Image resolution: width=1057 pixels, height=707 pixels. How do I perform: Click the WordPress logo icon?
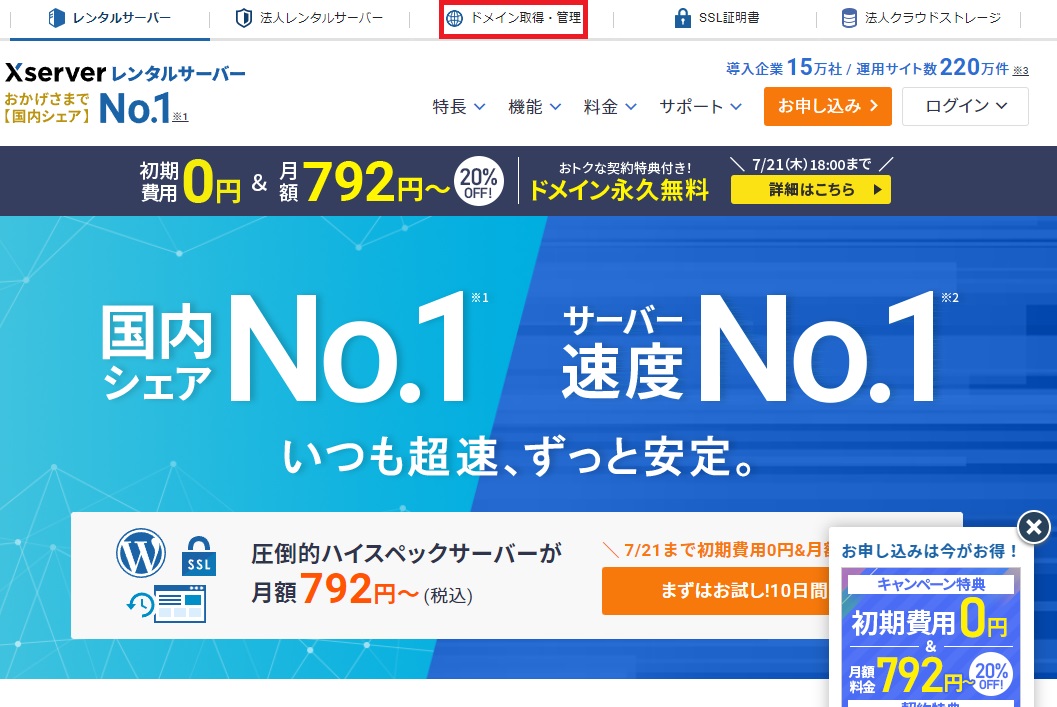point(141,553)
